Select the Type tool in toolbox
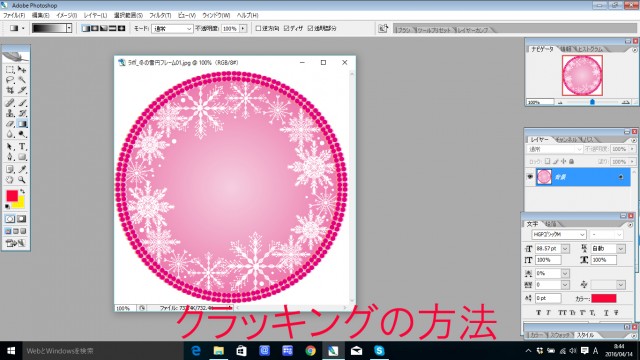The width and height of the screenshot is (640, 360). [x=22, y=146]
